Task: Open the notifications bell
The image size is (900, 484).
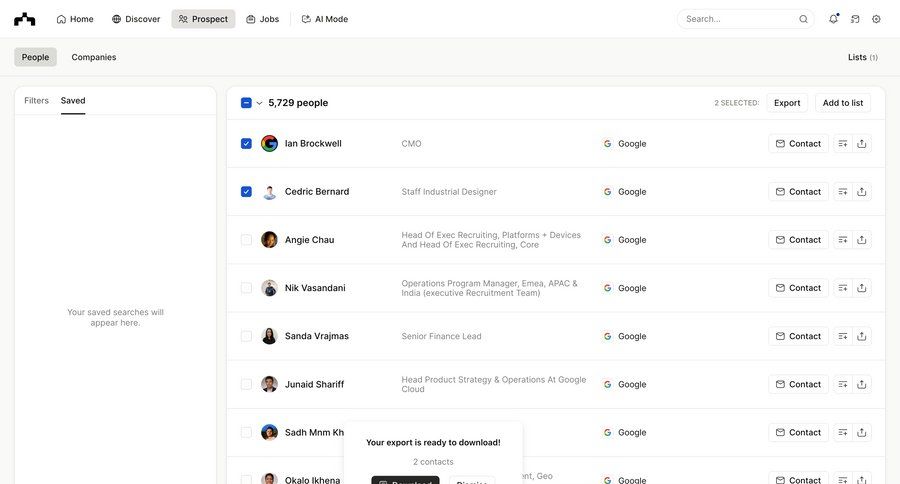Action: 833,19
